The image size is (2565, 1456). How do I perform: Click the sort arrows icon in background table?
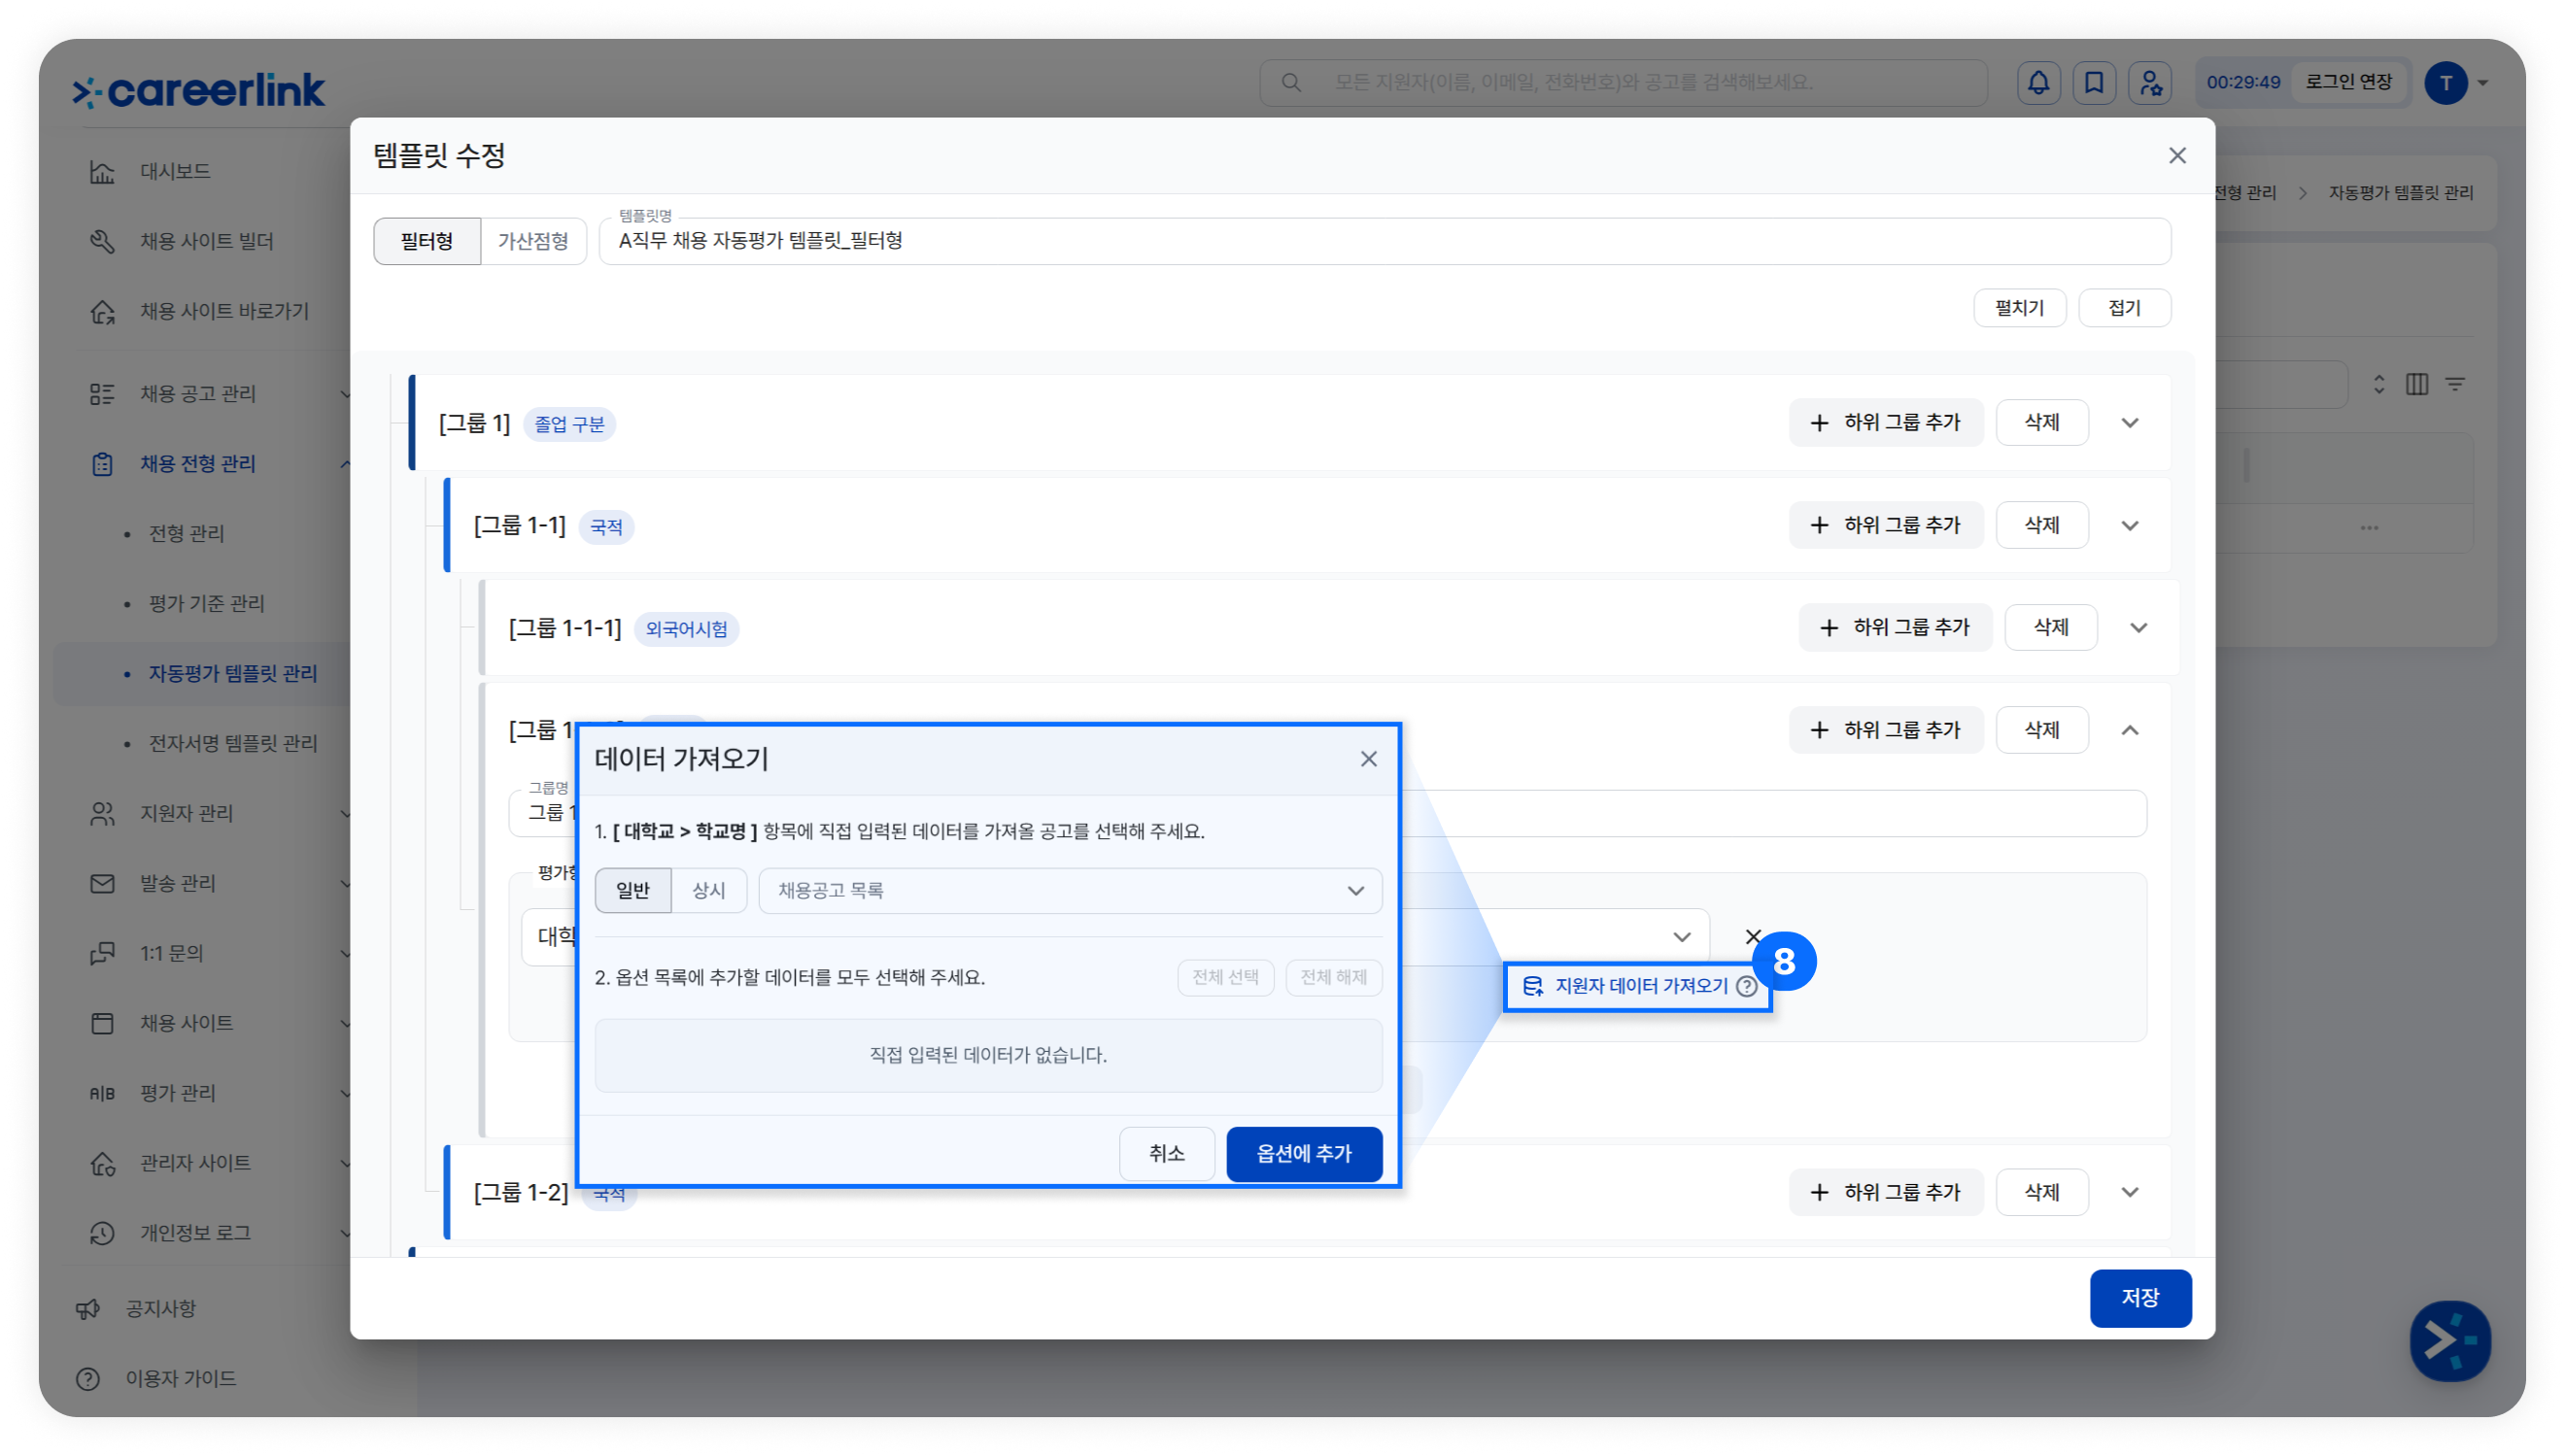pyautogui.click(x=2379, y=384)
